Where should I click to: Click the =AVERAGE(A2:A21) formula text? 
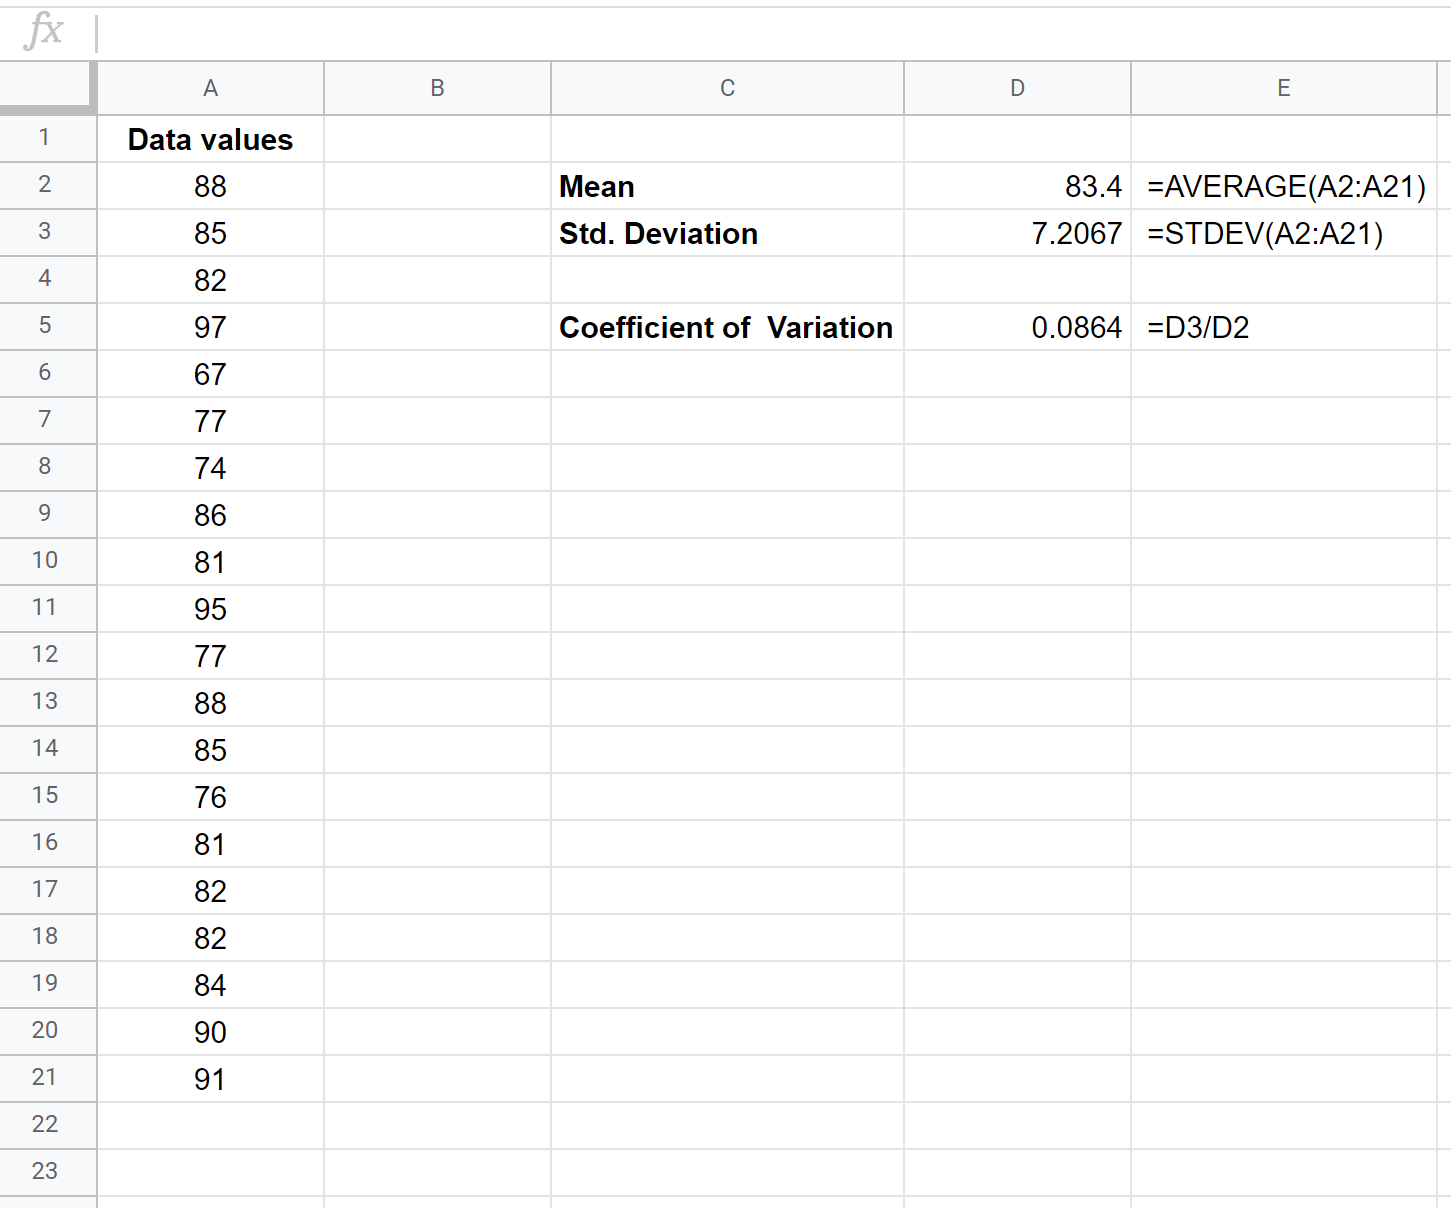click(x=1286, y=187)
